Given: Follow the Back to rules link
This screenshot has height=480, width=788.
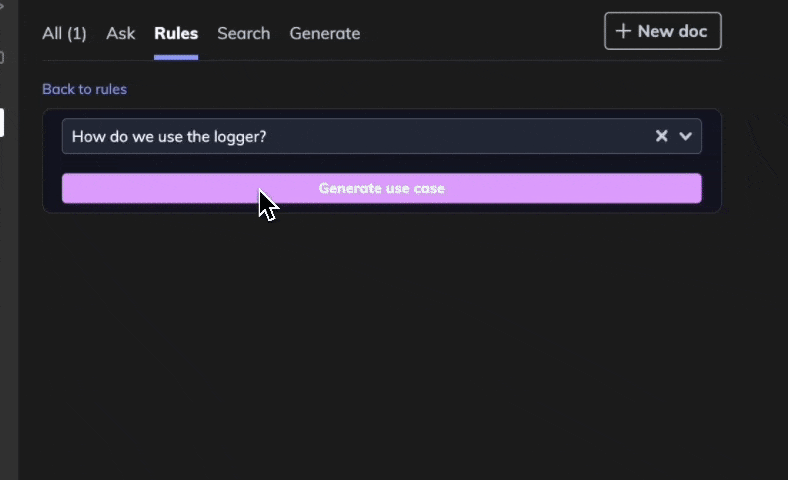Looking at the screenshot, I should click(84, 89).
